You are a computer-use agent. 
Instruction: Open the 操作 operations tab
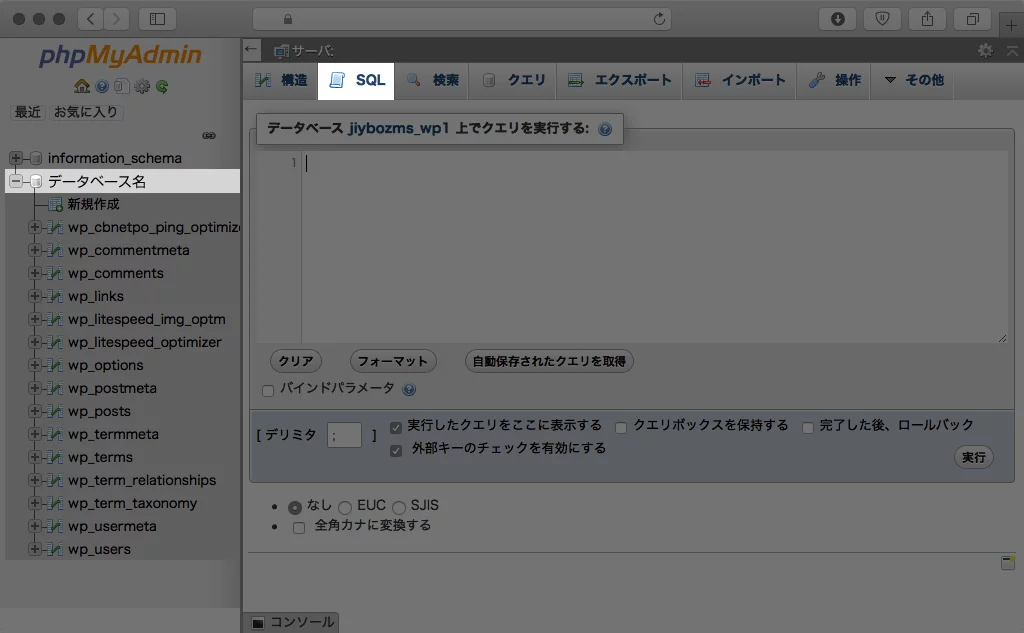pos(834,80)
